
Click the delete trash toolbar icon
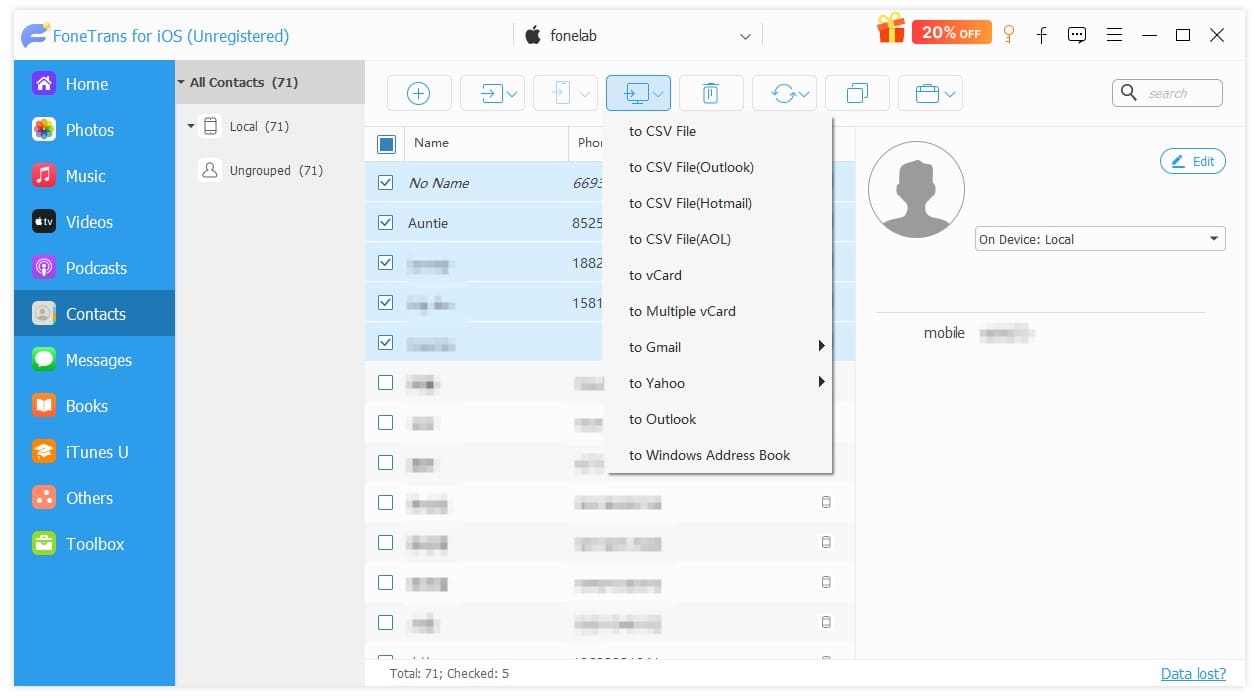[x=711, y=93]
